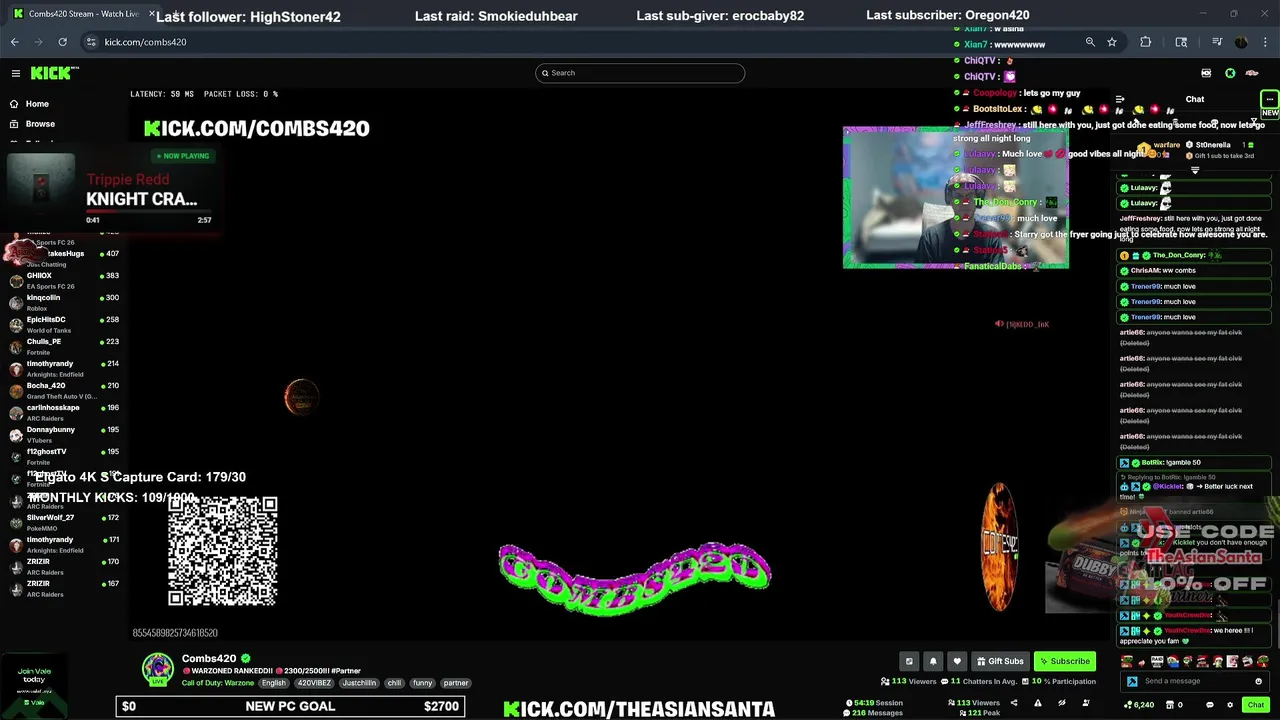Open carlinhosskape channel in sidebar
The height and width of the screenshot is (720, 1280).
coord(62,412)
